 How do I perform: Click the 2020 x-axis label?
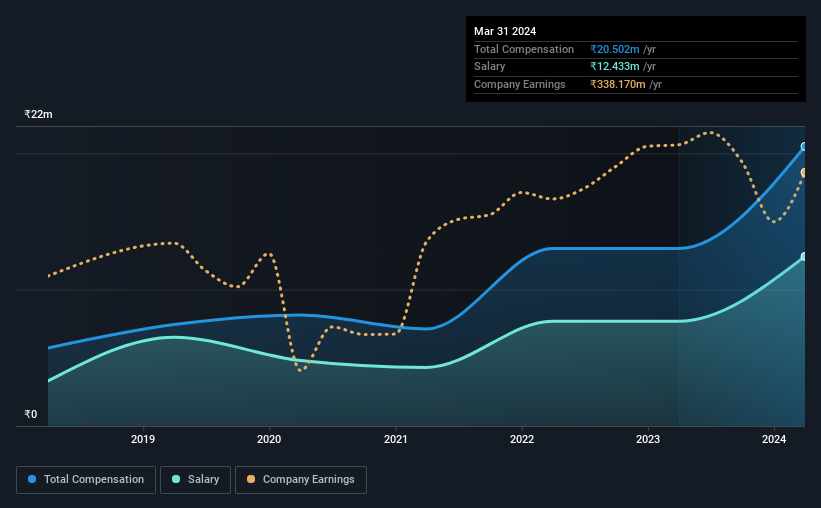point(269,439)
